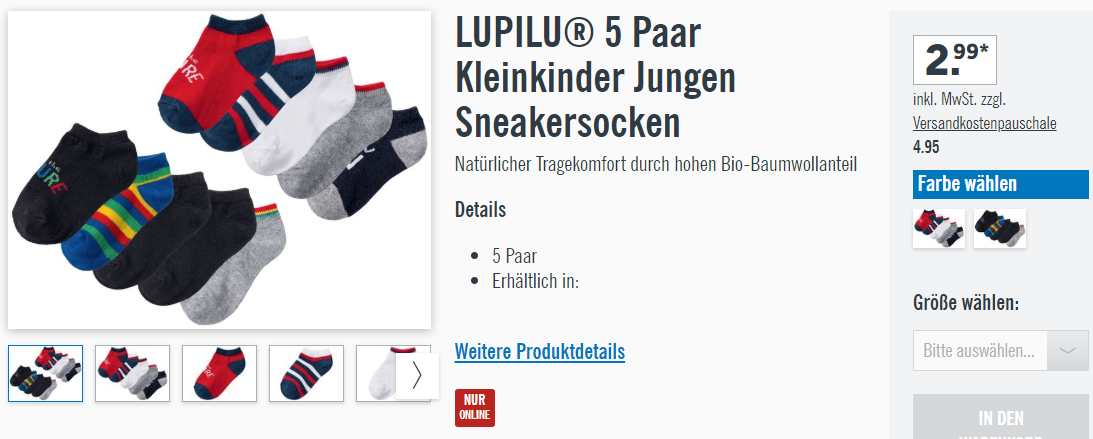Select first thumbnail showing both sock sets
The image size is (1093, 439).
(x=45, y=373)
